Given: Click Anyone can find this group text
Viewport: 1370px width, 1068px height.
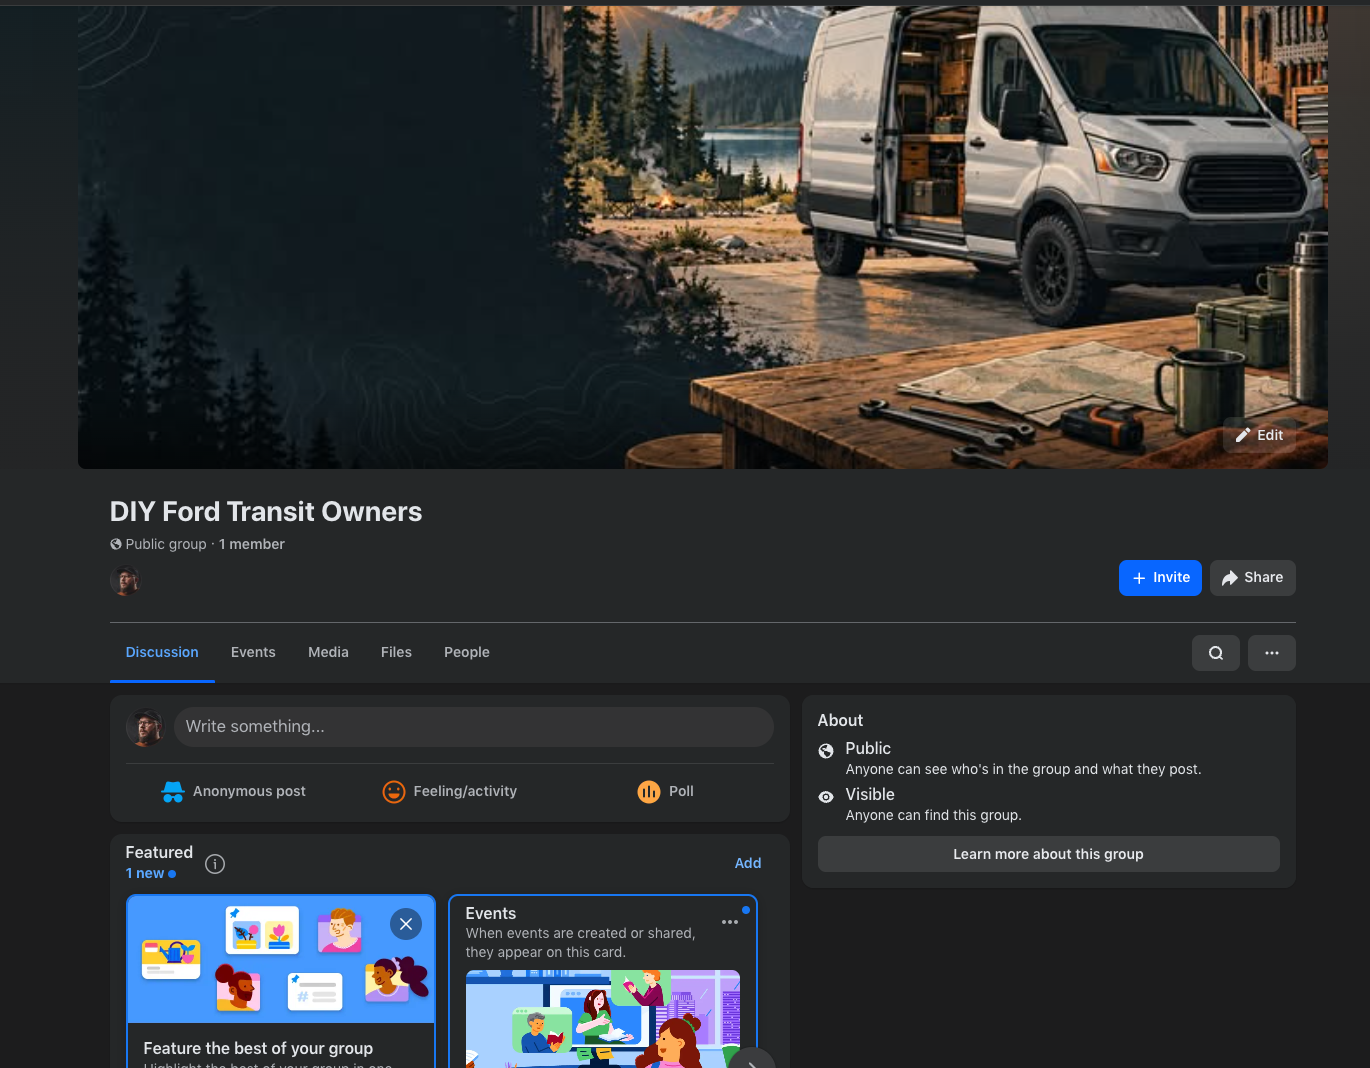Looking at the screenshot, I should (934, 815).
